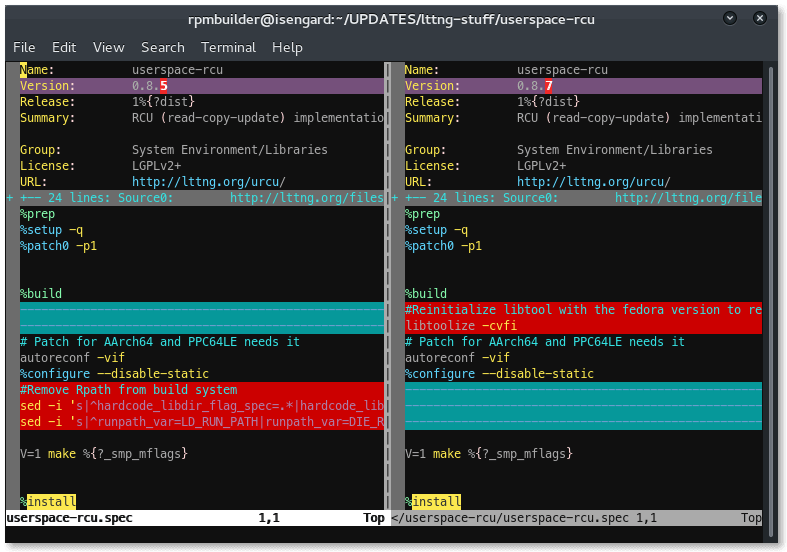The width and height of the screenshot is (787, 552).
Task: Click '%install' in left pane
Action: click(48, 501)
